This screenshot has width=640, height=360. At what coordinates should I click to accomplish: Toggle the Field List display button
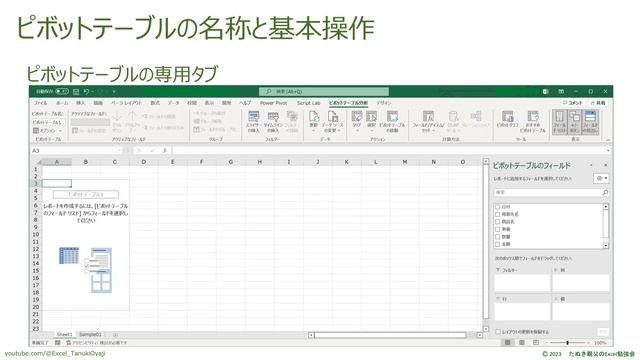560,122
